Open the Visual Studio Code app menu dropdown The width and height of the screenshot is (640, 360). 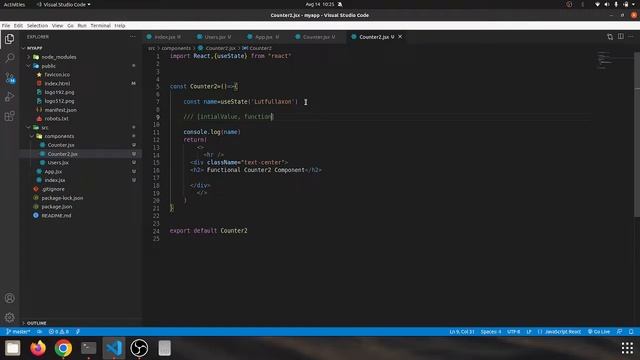64,4
